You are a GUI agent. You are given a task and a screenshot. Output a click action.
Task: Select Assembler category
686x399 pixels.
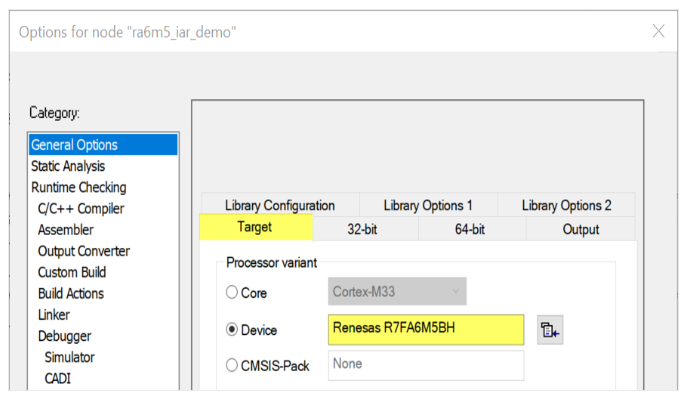(103, 230)
